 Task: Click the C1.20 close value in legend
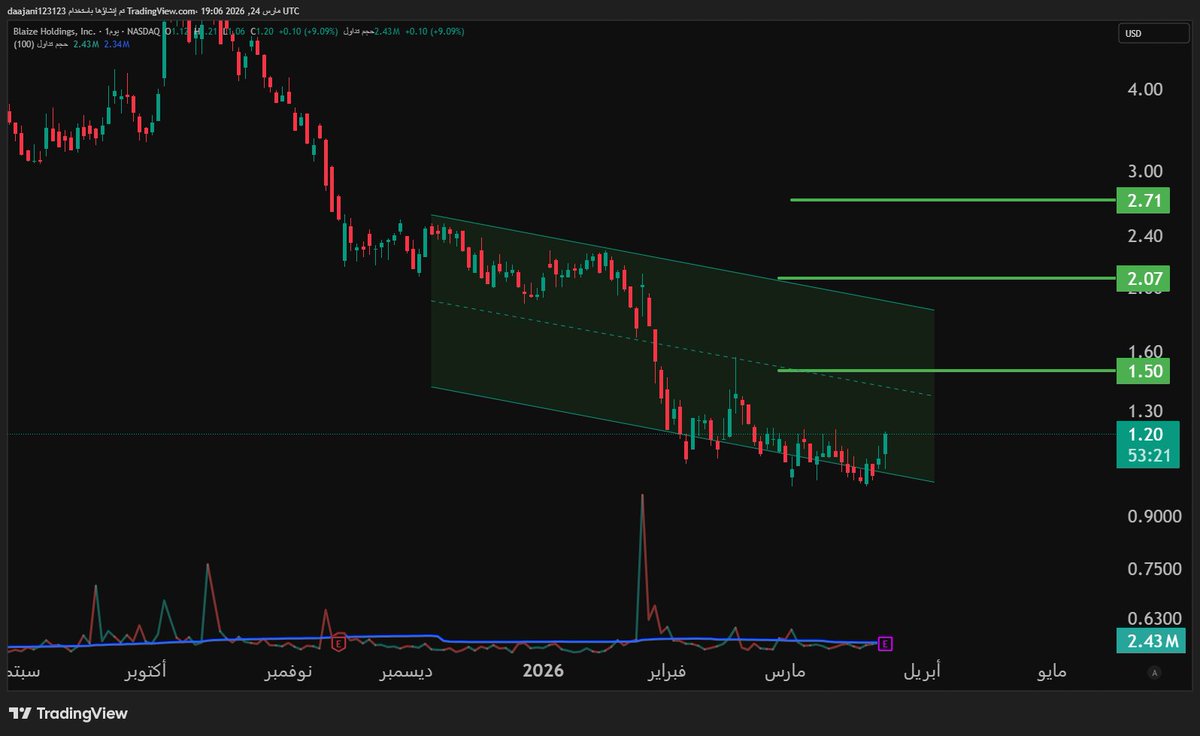tap(262, 32)
